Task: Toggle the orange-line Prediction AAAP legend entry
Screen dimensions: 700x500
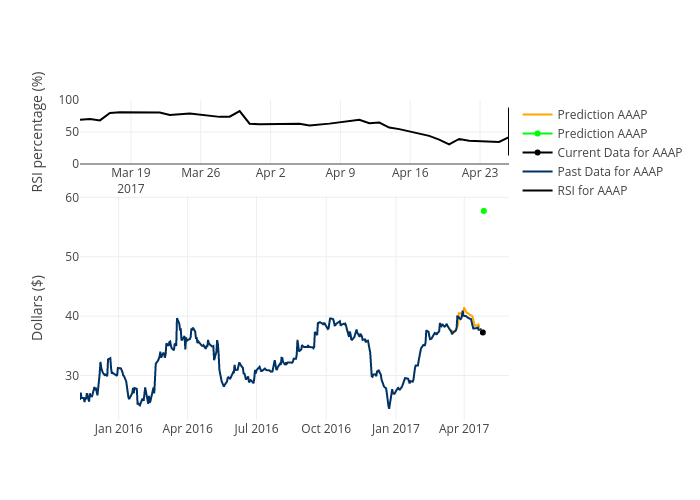Action: tap(601, 114)
